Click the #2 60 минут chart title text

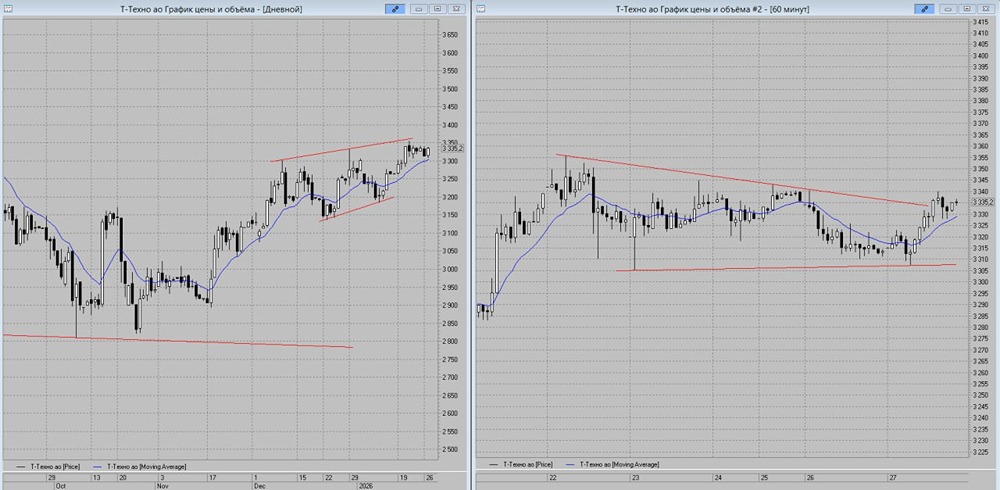(x=712, y=10)
